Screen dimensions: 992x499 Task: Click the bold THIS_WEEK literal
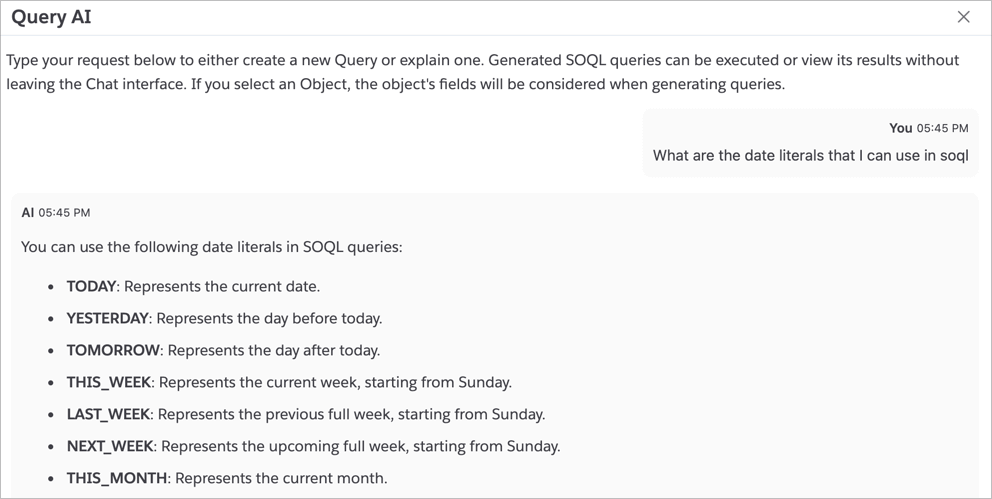[108, 382]
